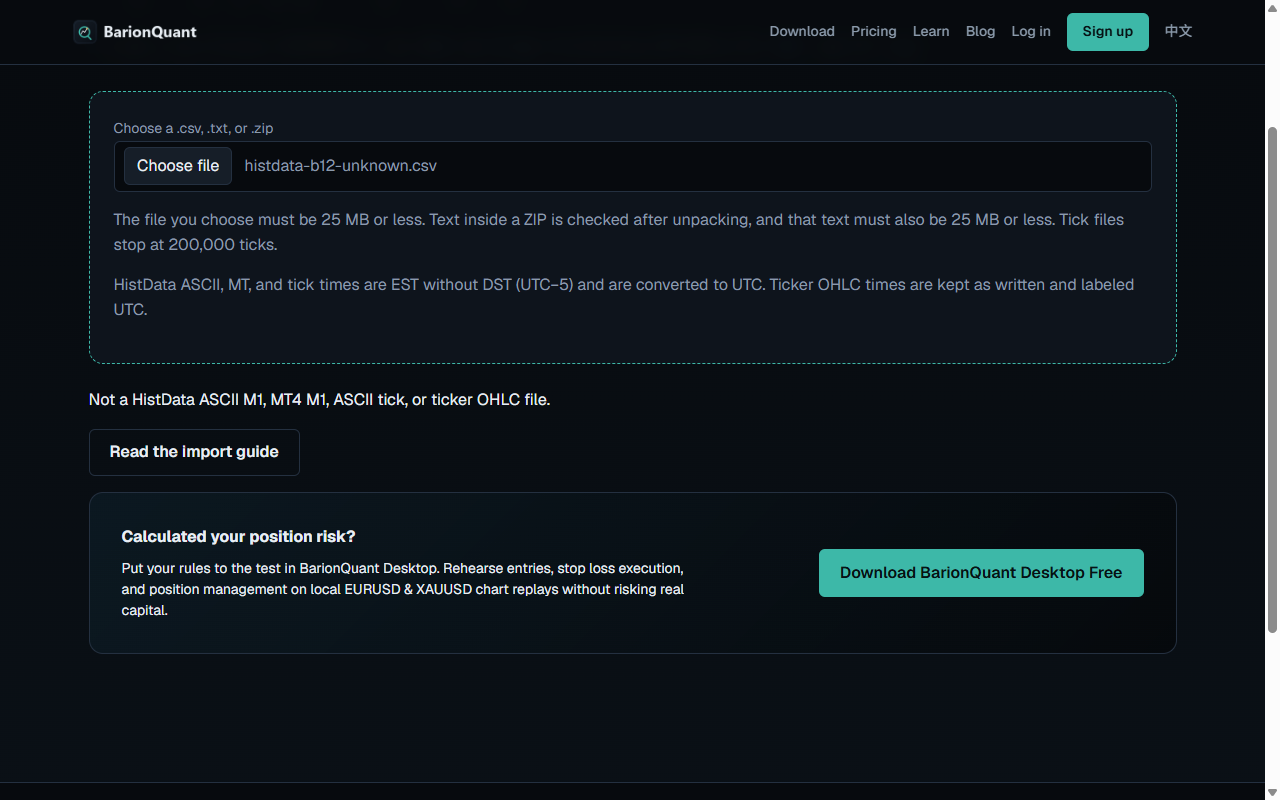The image size is (1280, 800).
Task: Switch language to 中文
Action: (1179, 31)
